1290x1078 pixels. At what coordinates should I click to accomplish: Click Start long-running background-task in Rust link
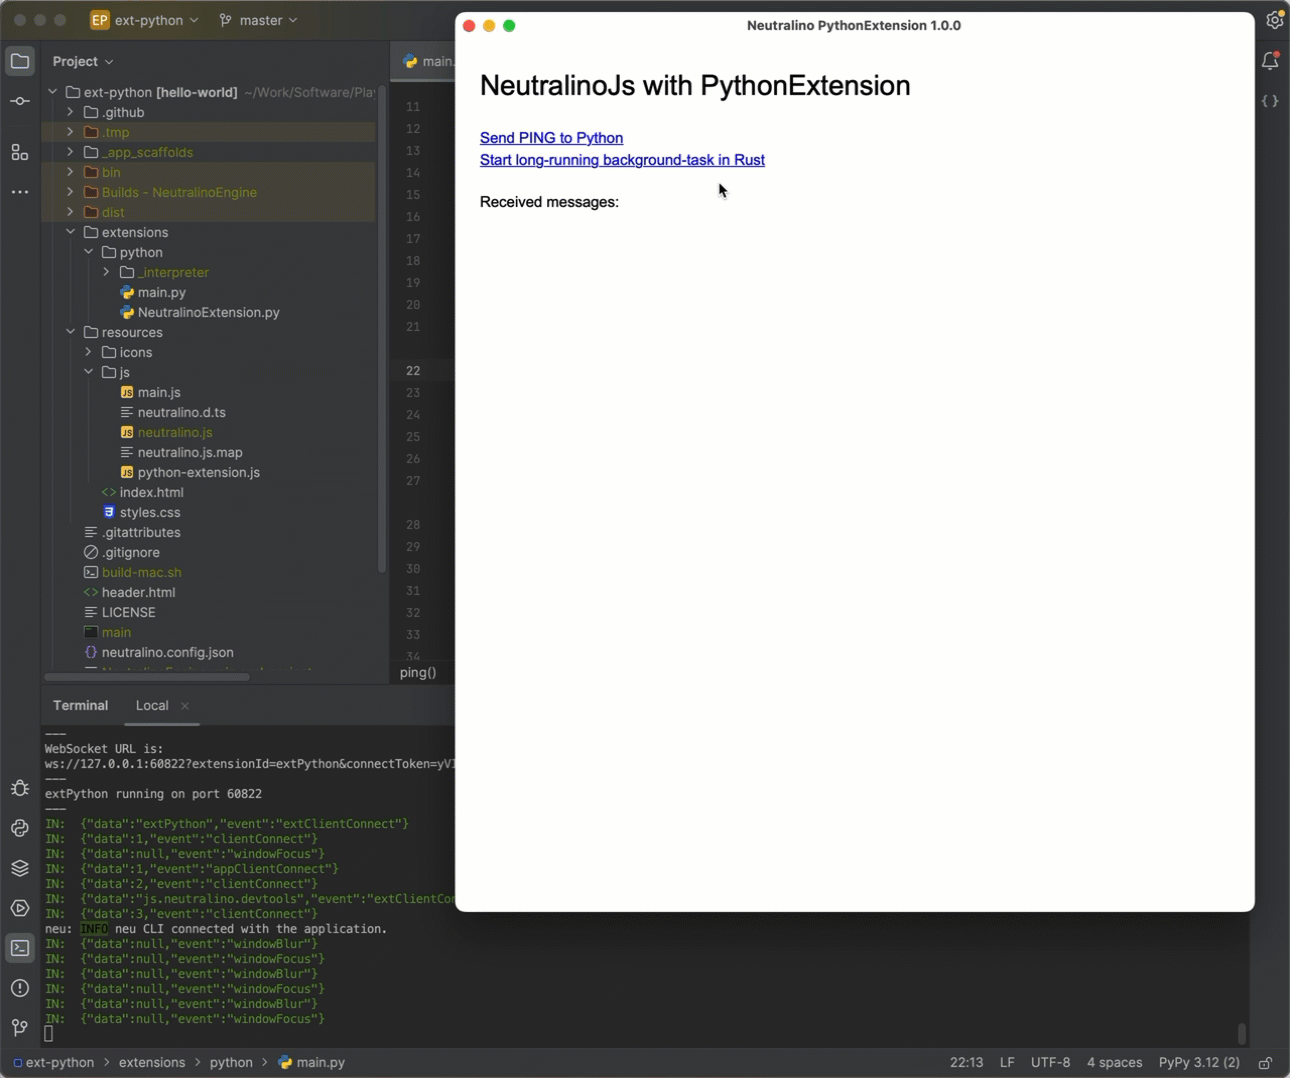click(x=622, y=160)
